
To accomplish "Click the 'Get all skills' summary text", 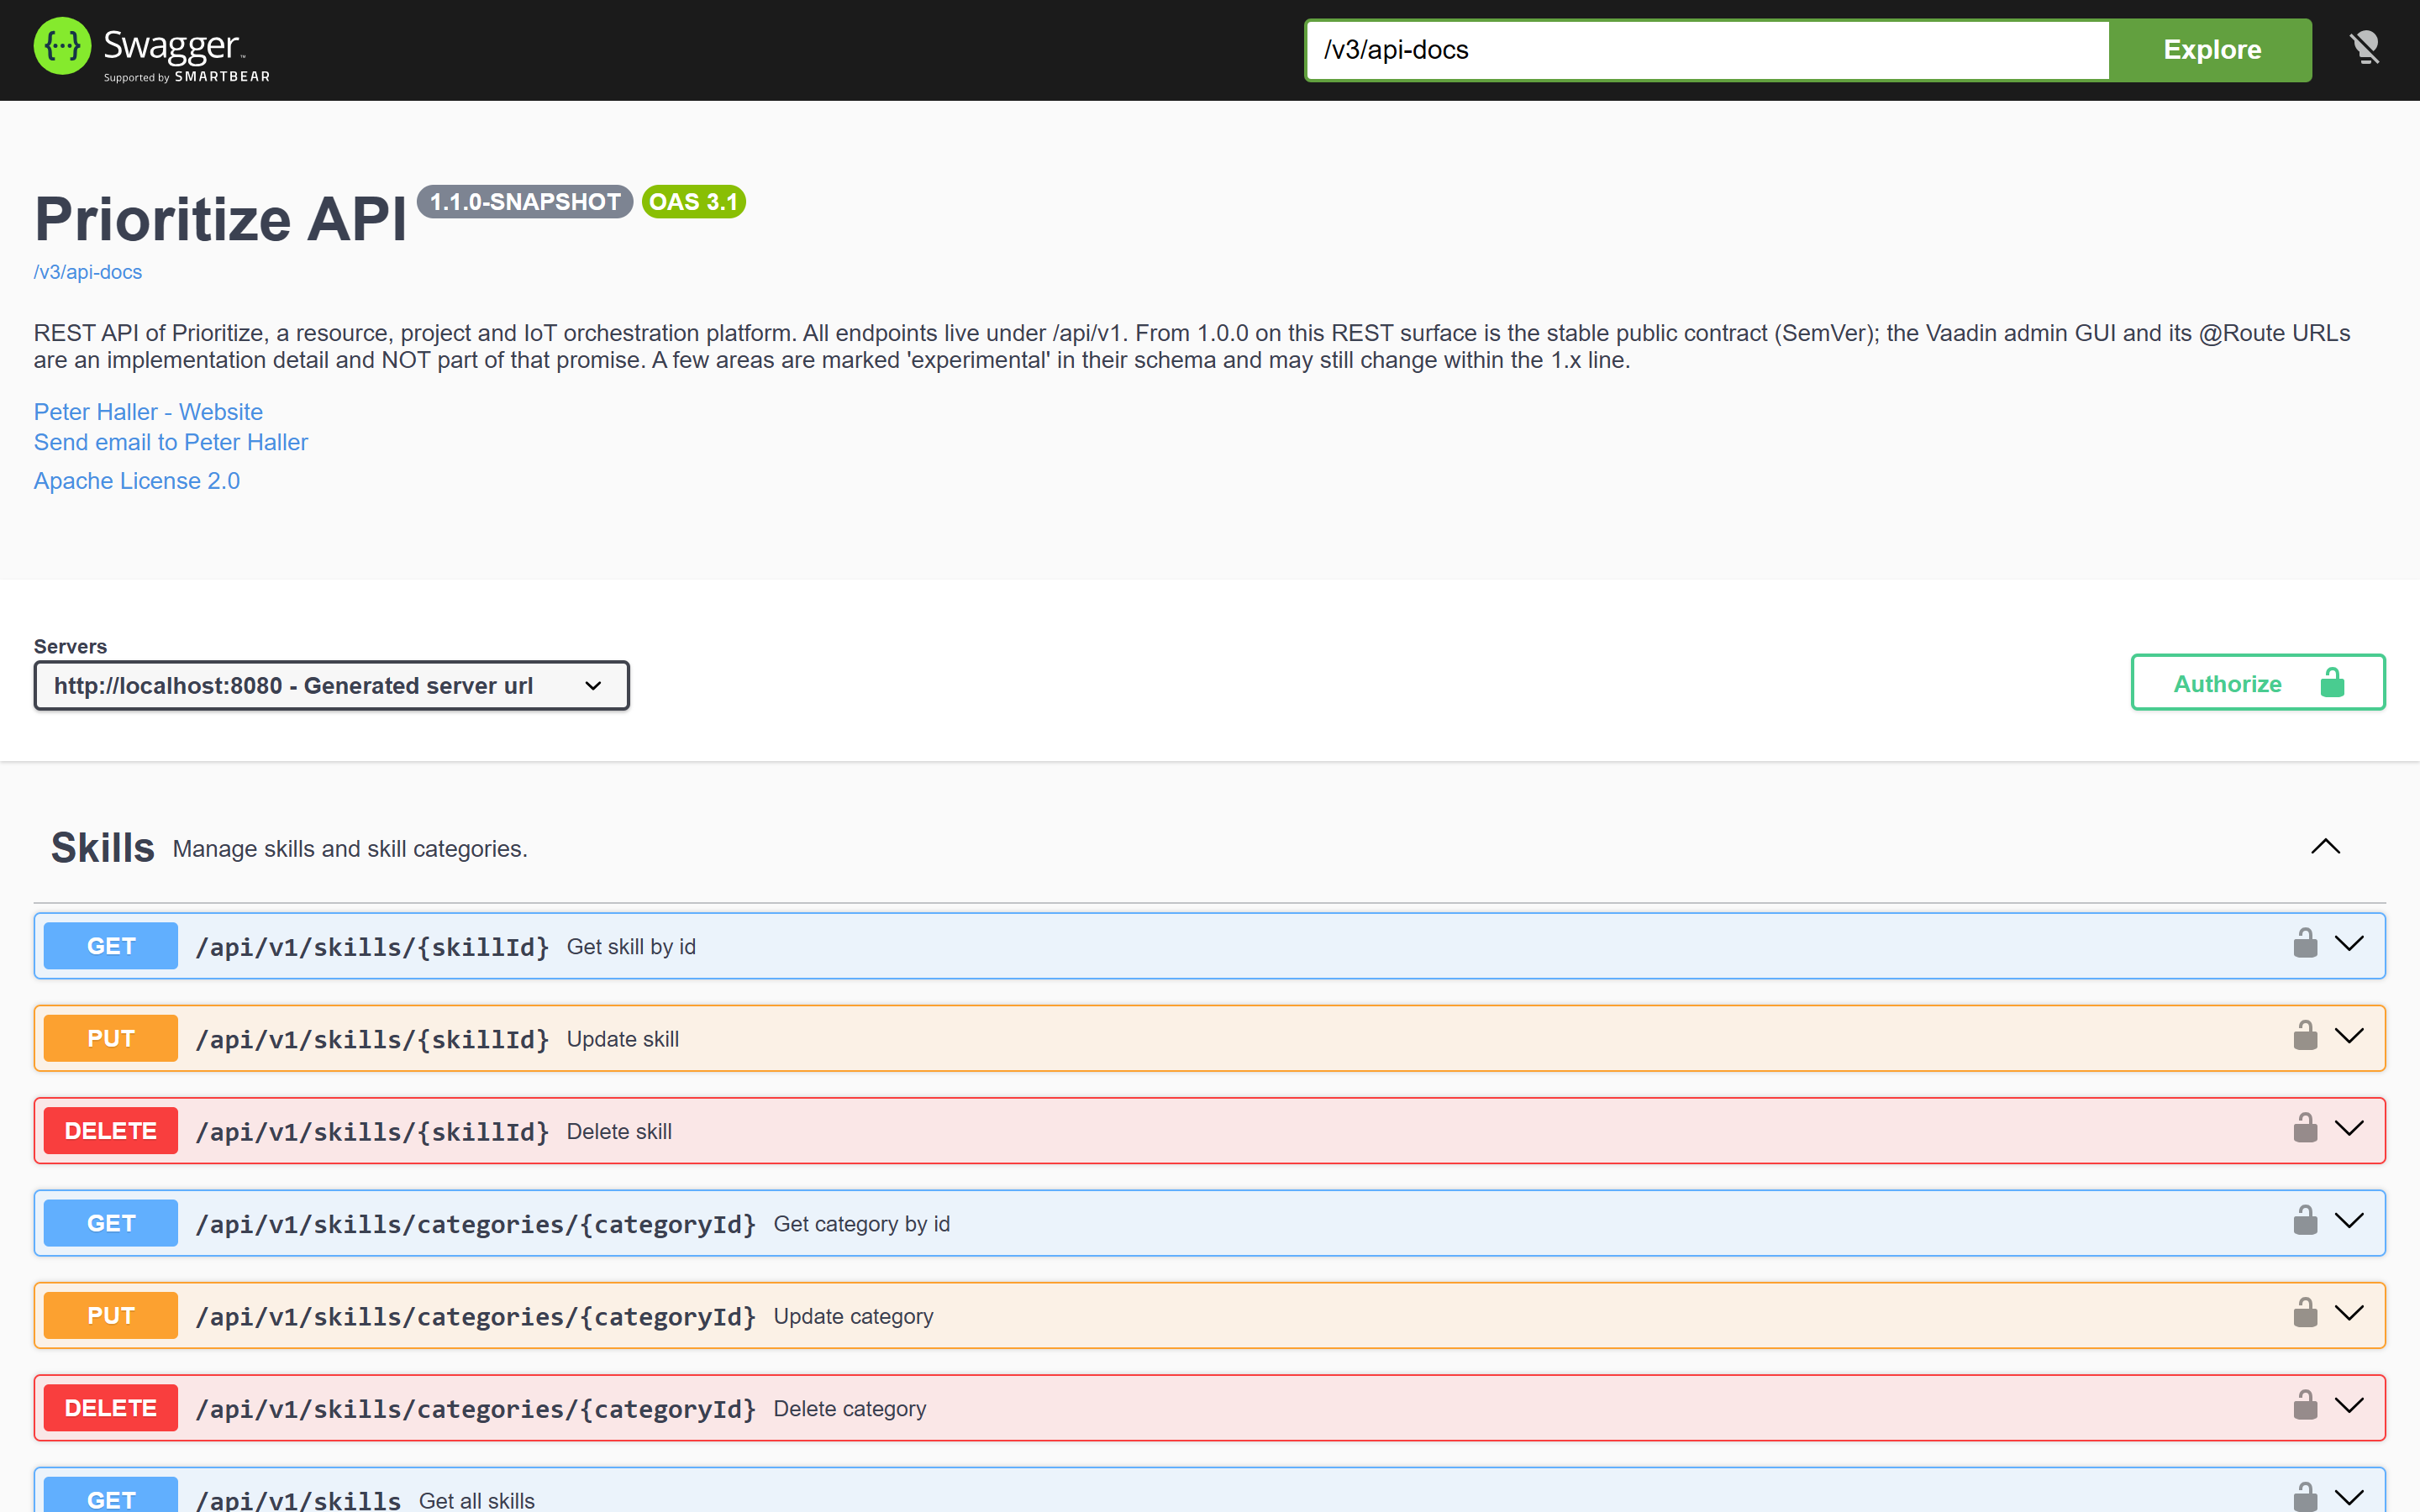I will pyautogui.click(x=477, y=1500).
